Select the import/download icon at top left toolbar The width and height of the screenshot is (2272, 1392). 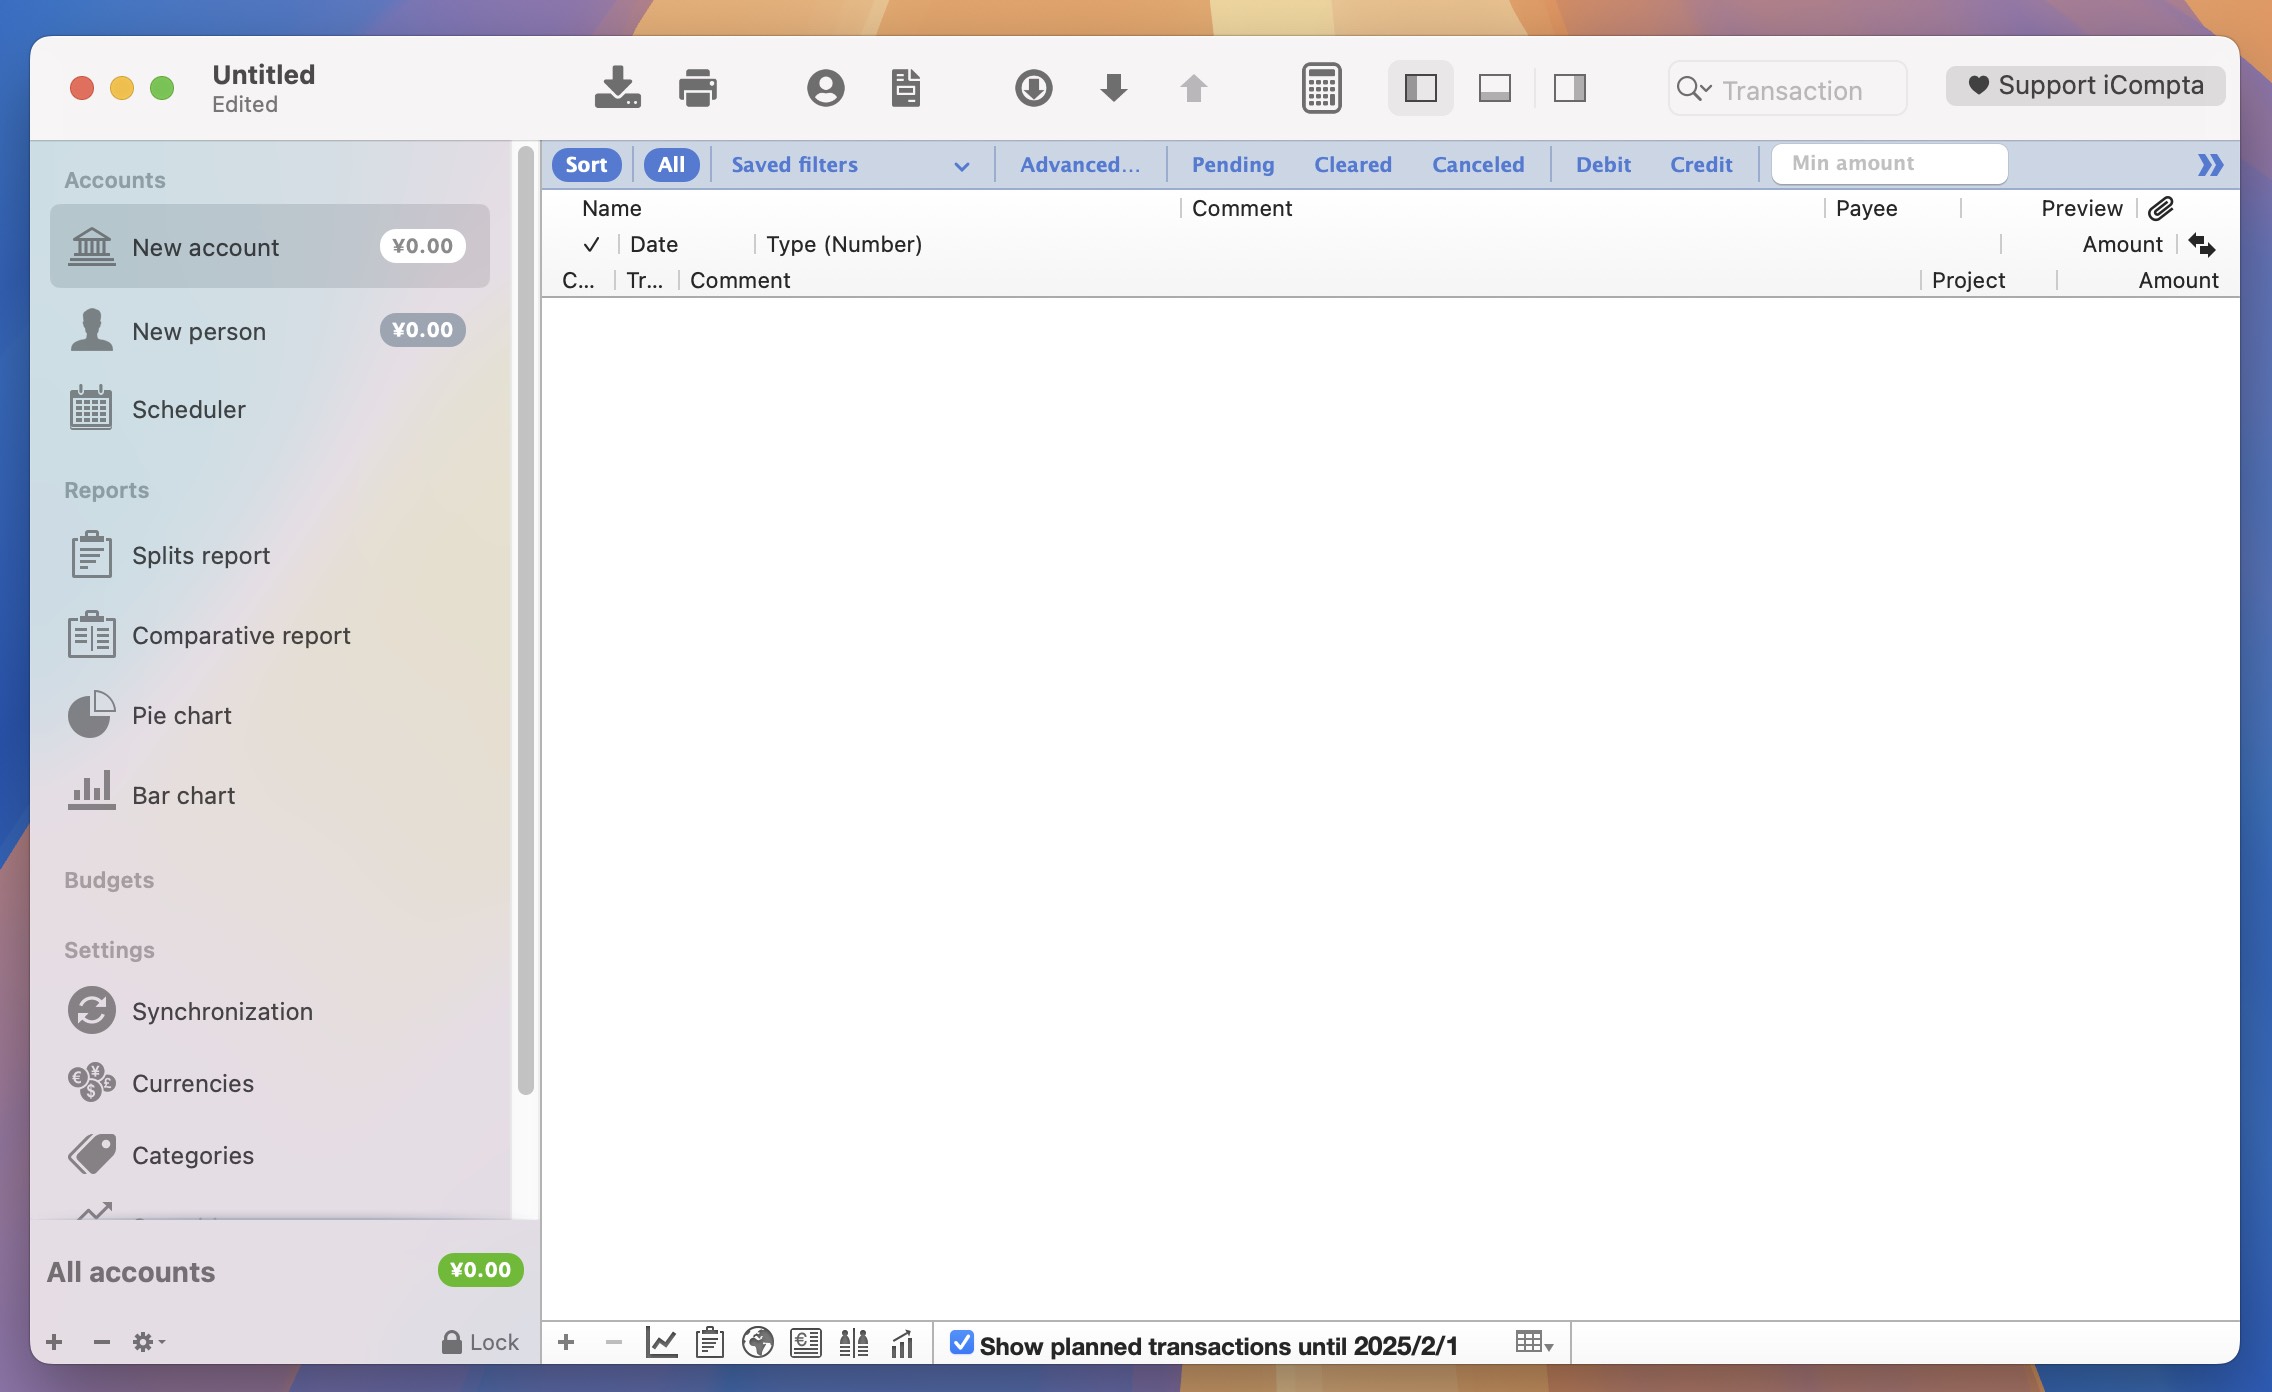(616, 88)
